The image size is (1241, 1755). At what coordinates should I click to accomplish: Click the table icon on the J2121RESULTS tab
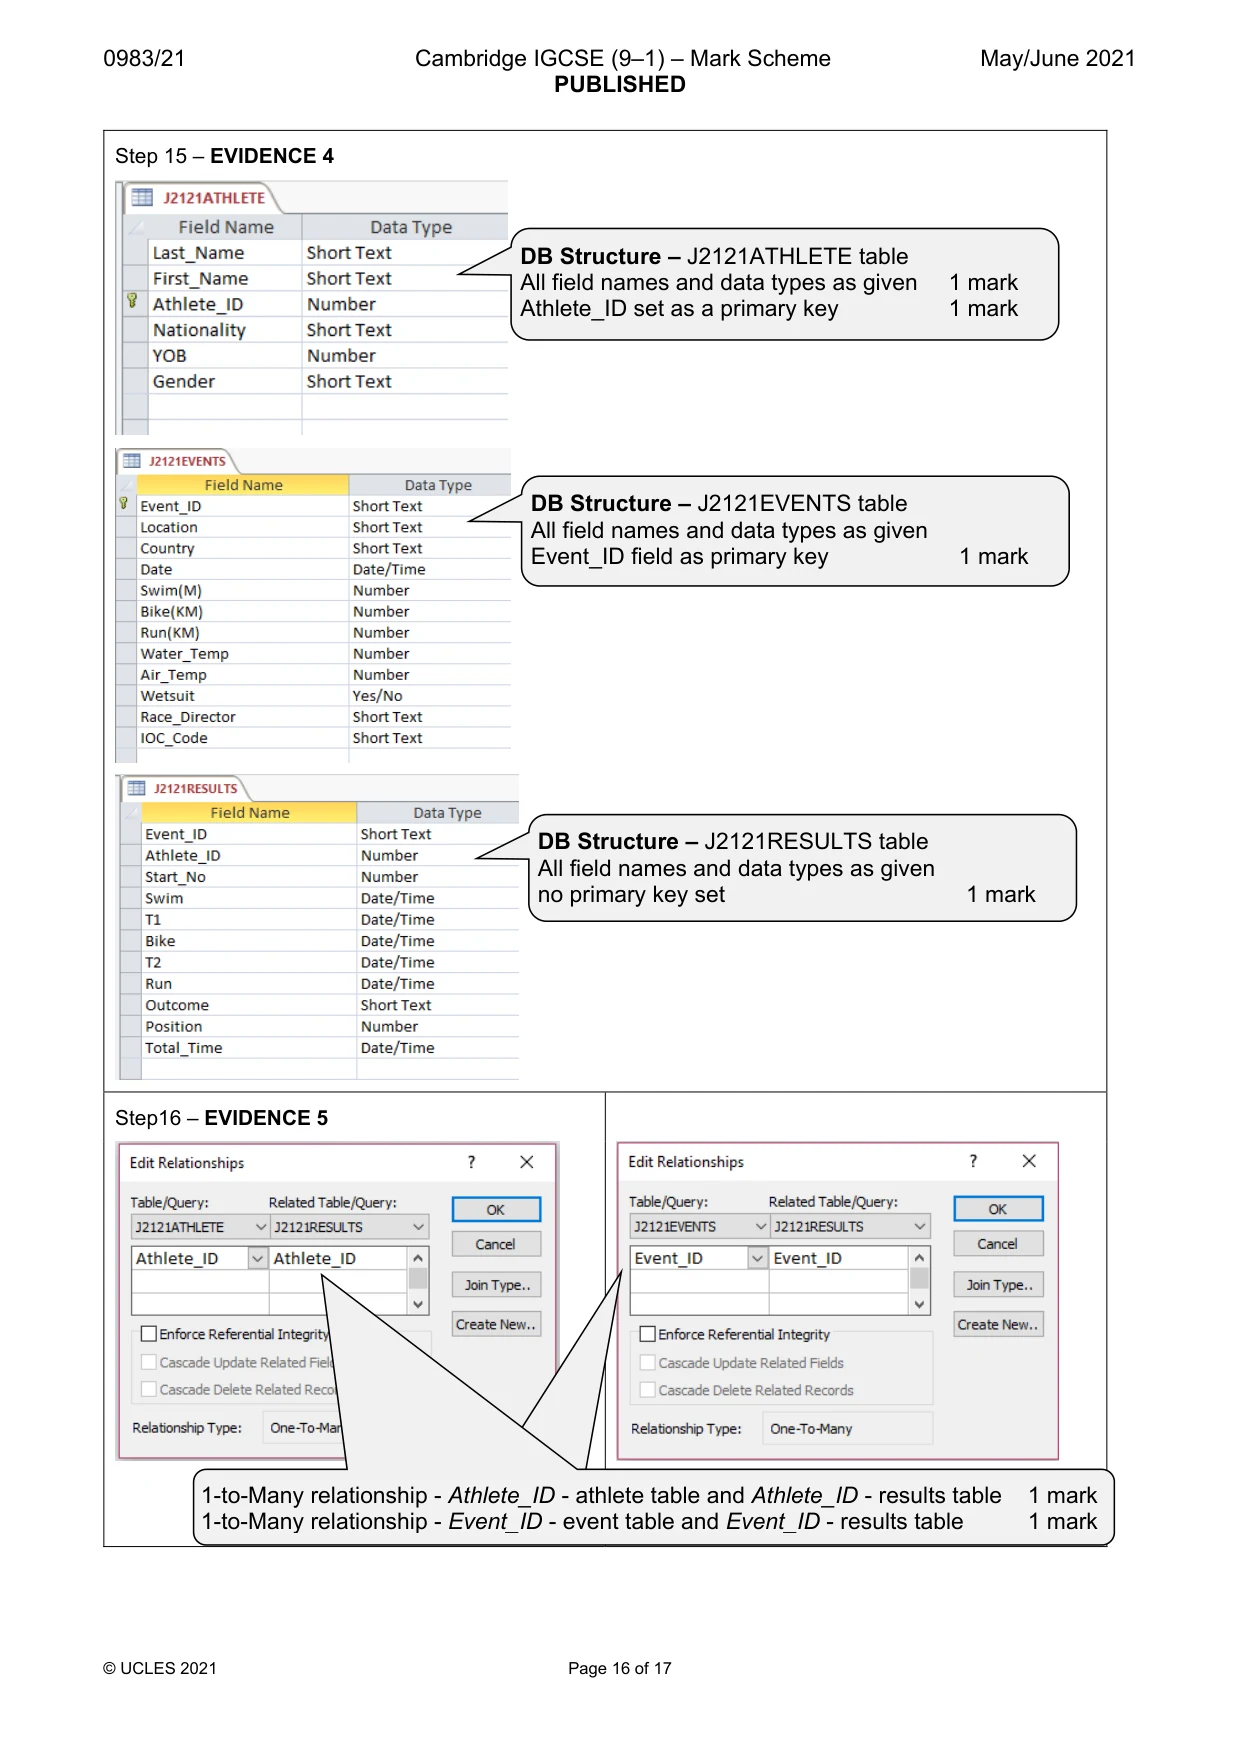[137, 788]
